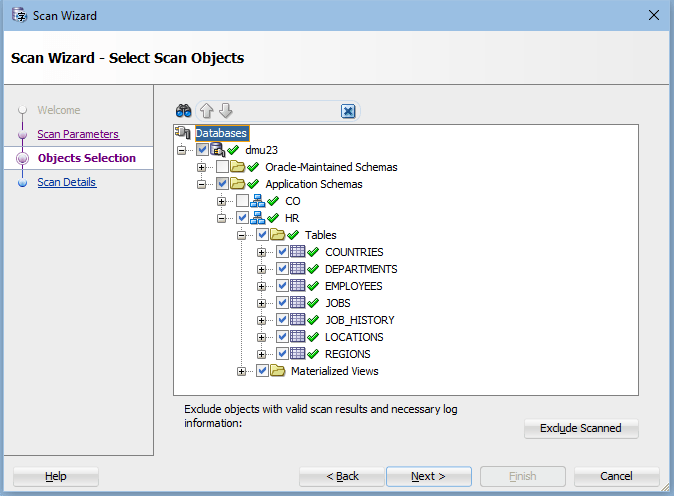674x496 pixels.
Task: Click the Back button
Action: click(x=342, y=476)
